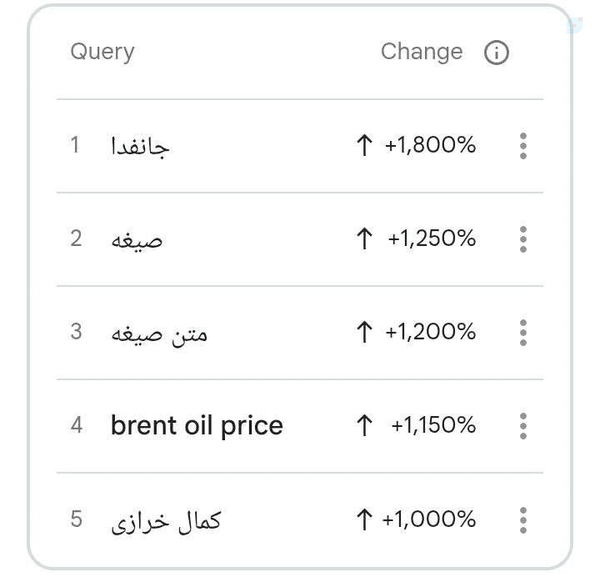This screenshot has height=582, width=600.
Task: Click the Change column header
Action: pyautogui.click(x=422, y=52)
